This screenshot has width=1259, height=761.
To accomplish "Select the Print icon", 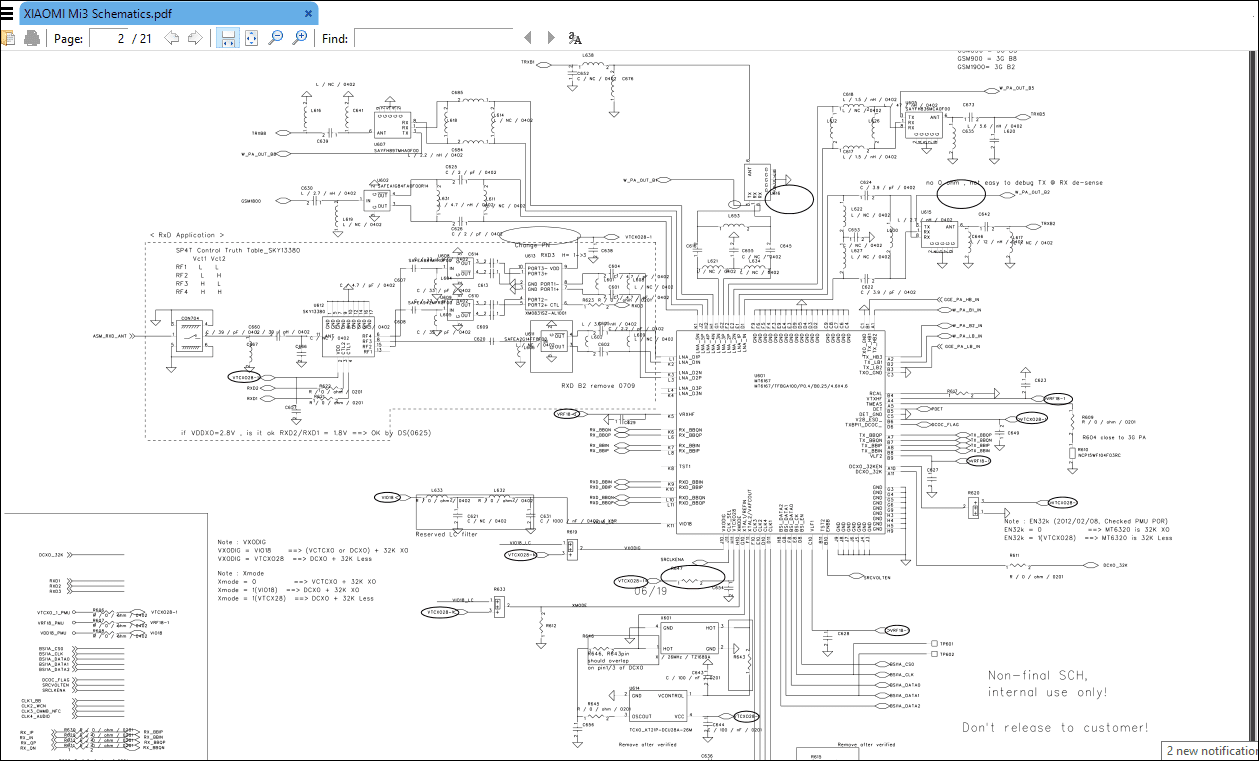I will click(x=30, y=37).
